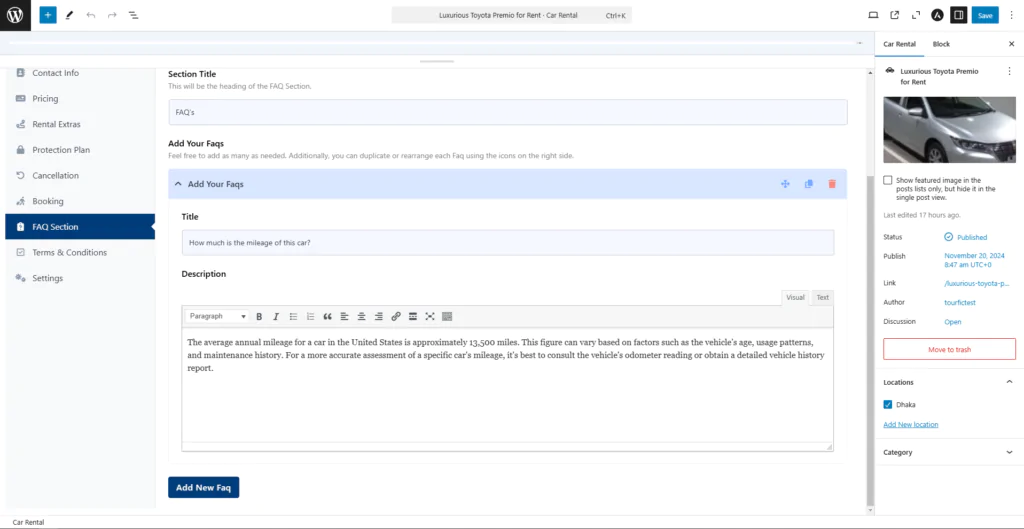Change the author tourfictest
1024x529 pixels.
coord(961,302)
